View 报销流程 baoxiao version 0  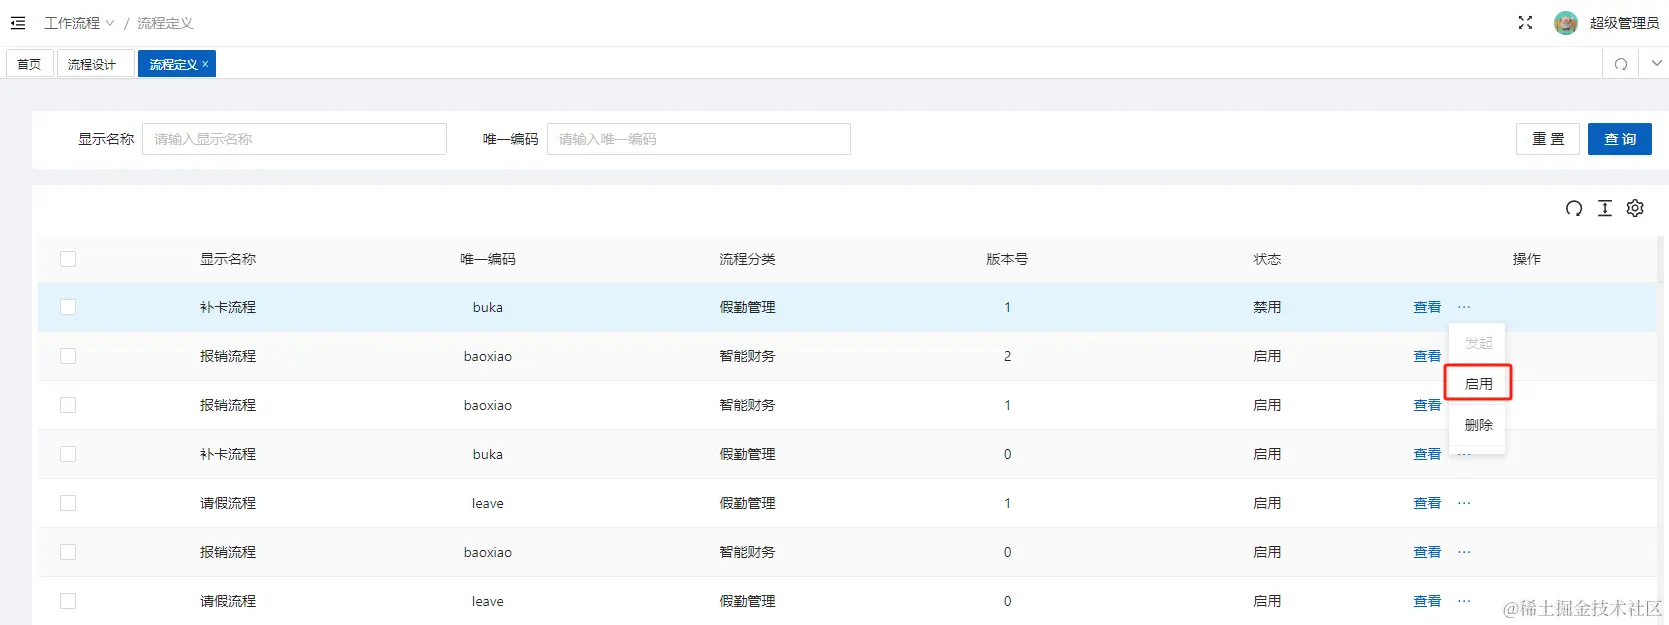(x=1427, y=552)
